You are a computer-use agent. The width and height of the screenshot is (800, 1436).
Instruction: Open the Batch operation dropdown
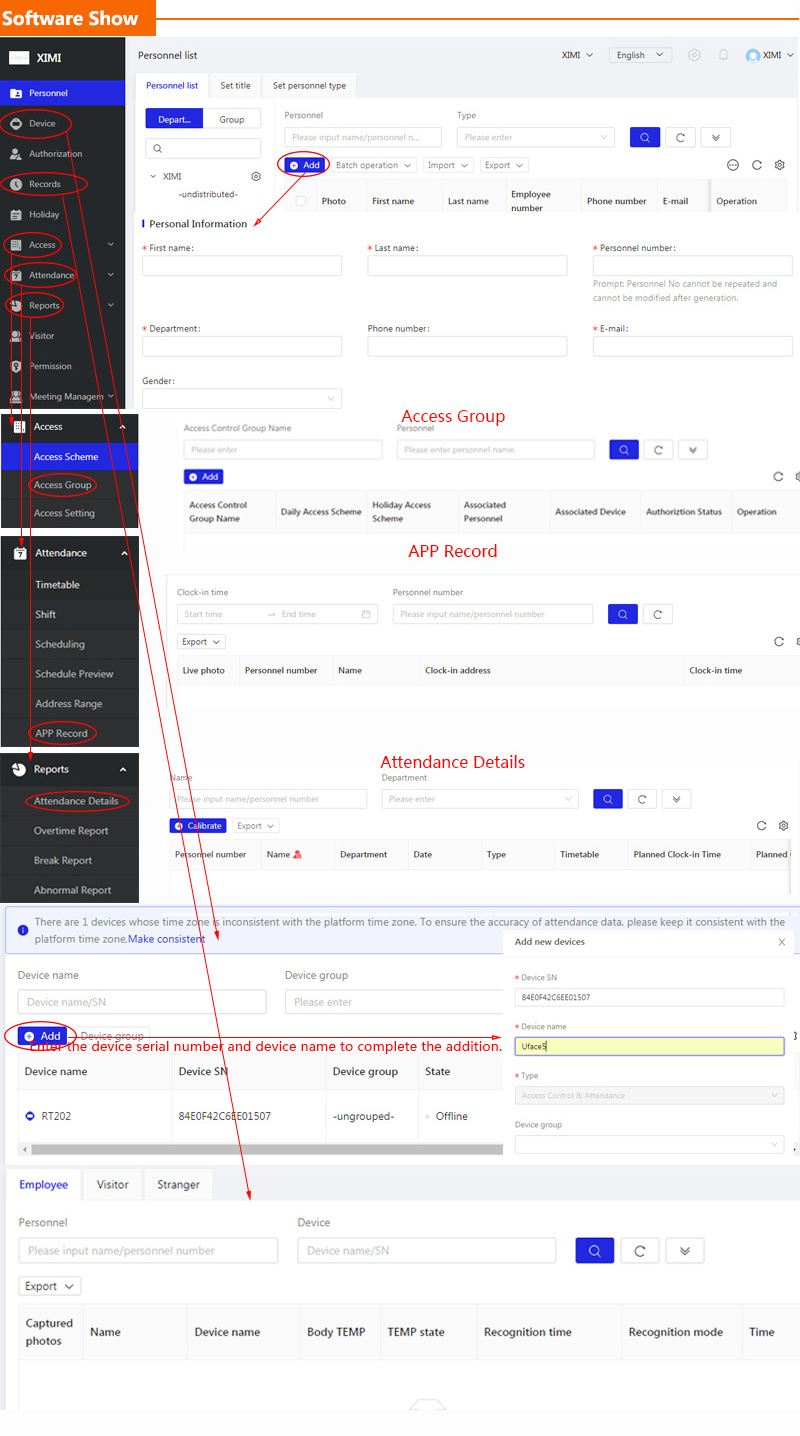[374, 165]
